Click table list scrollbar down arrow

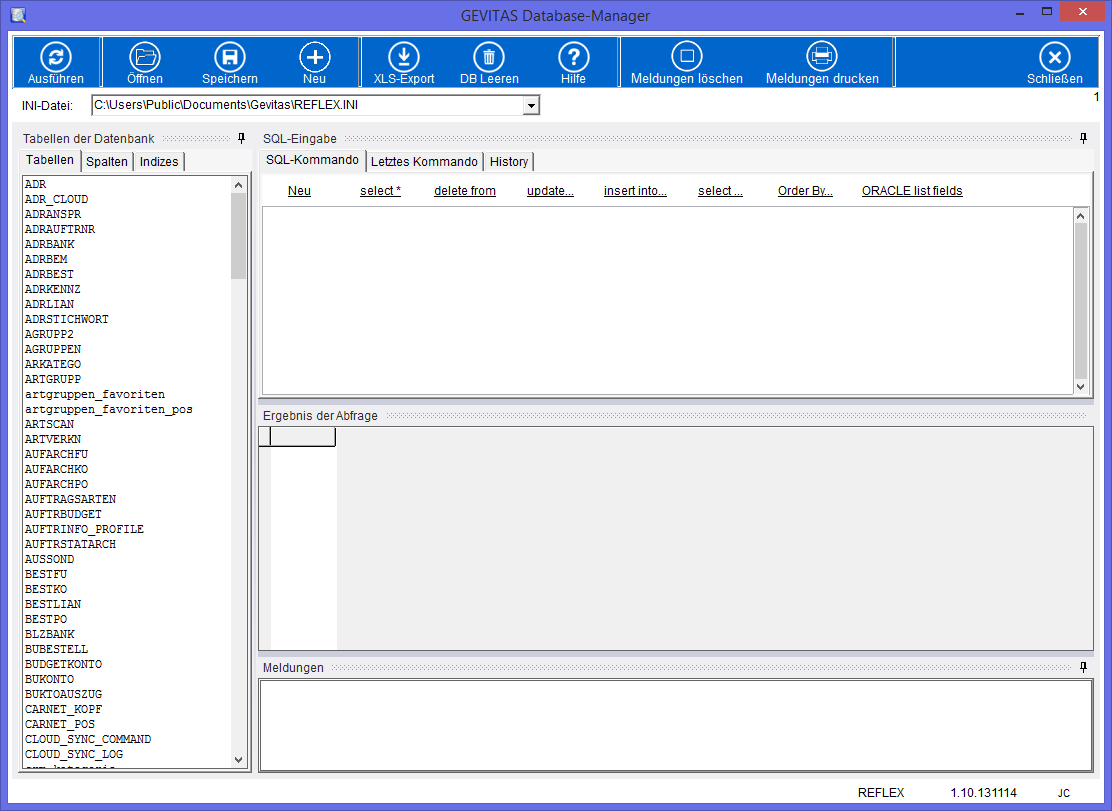(238, 759)
